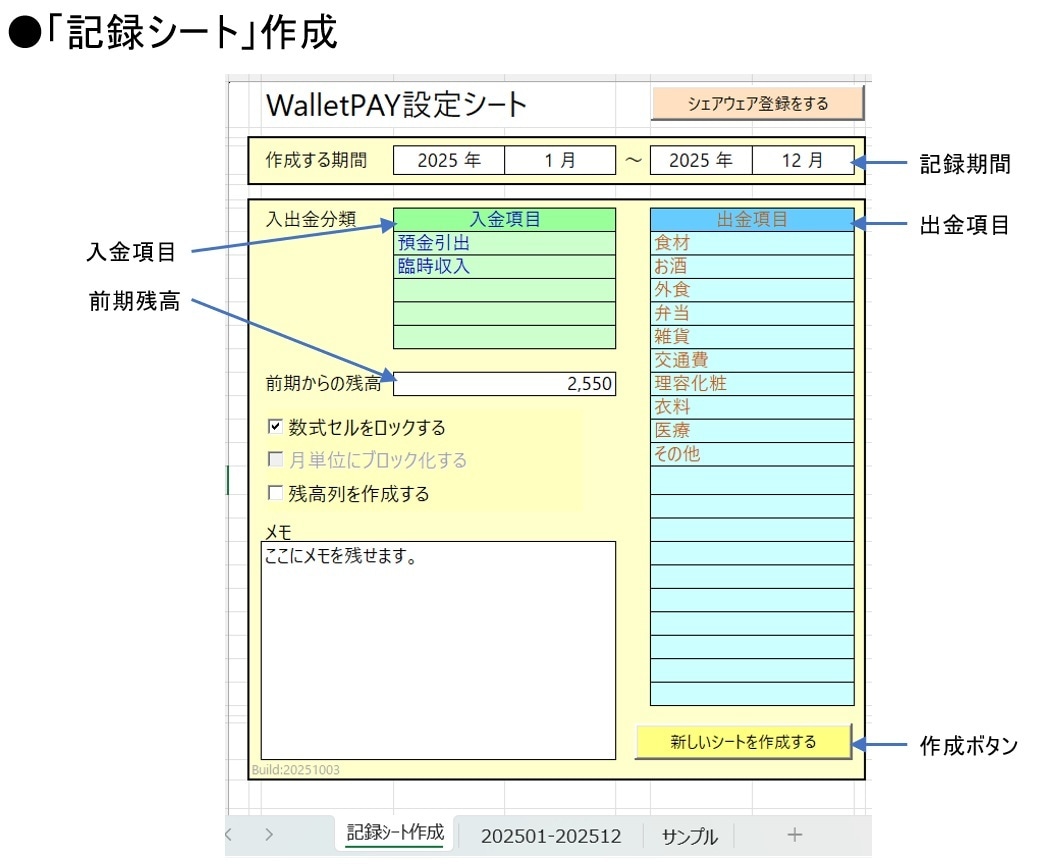Select the 臨時収入 income item cell
1053x867 pixels.
pos(504,267)
